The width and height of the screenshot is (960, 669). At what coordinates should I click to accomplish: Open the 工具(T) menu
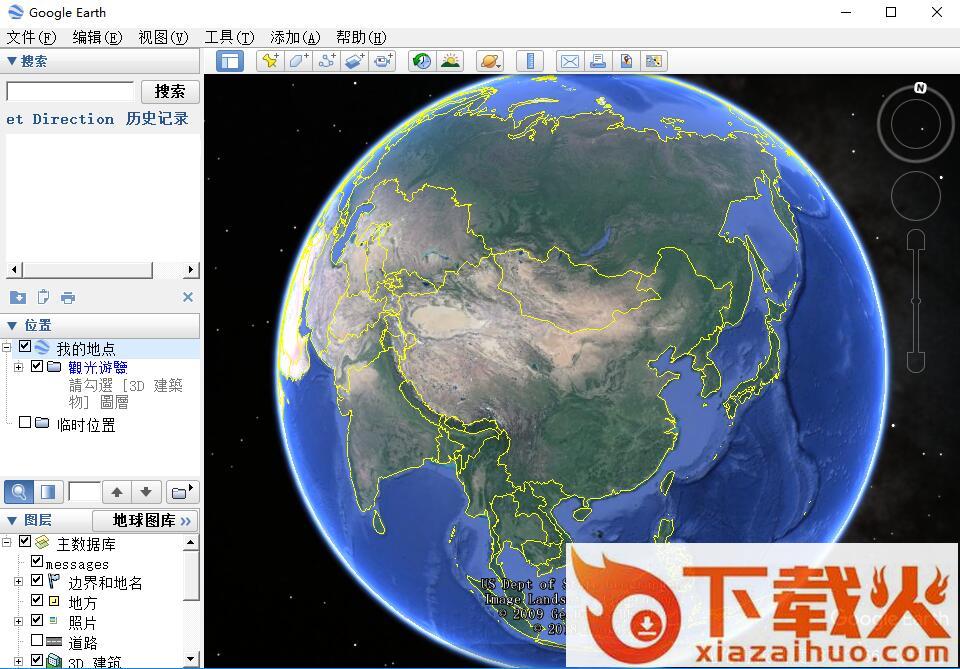click(229, 37)
